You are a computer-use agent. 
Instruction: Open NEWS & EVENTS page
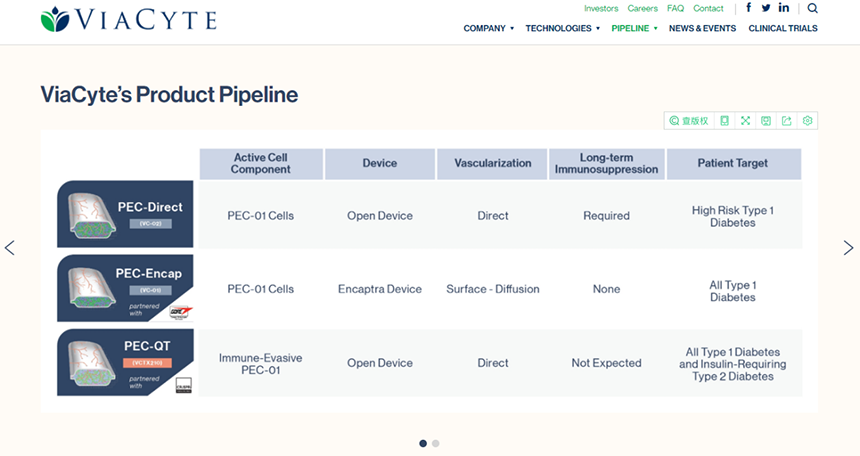703,29
